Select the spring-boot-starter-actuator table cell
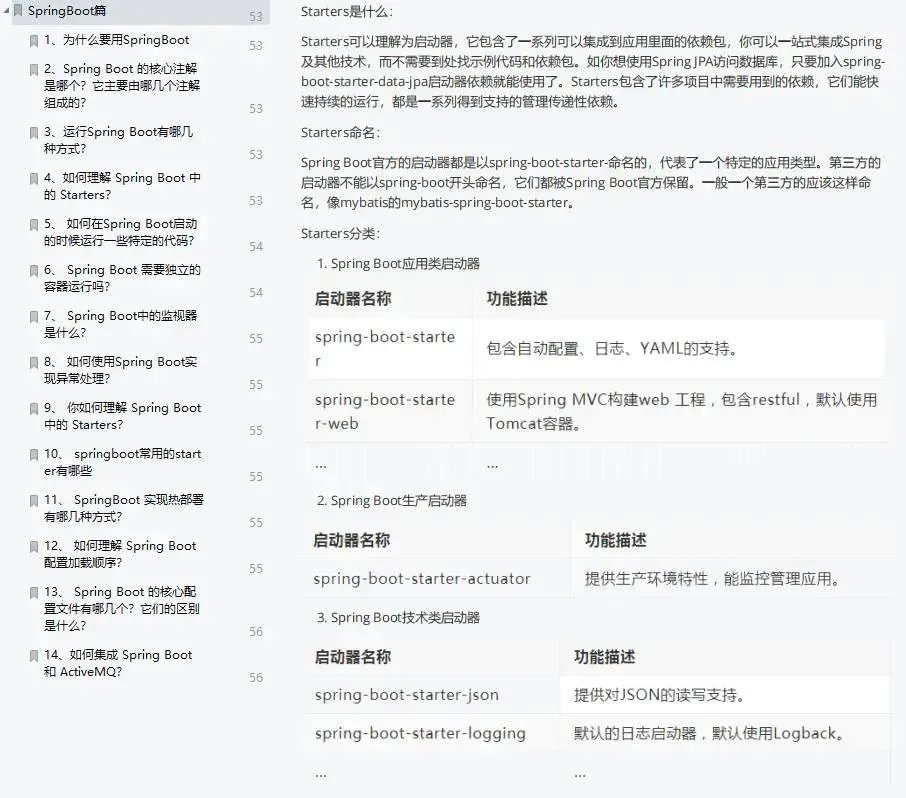 [421, 578]
